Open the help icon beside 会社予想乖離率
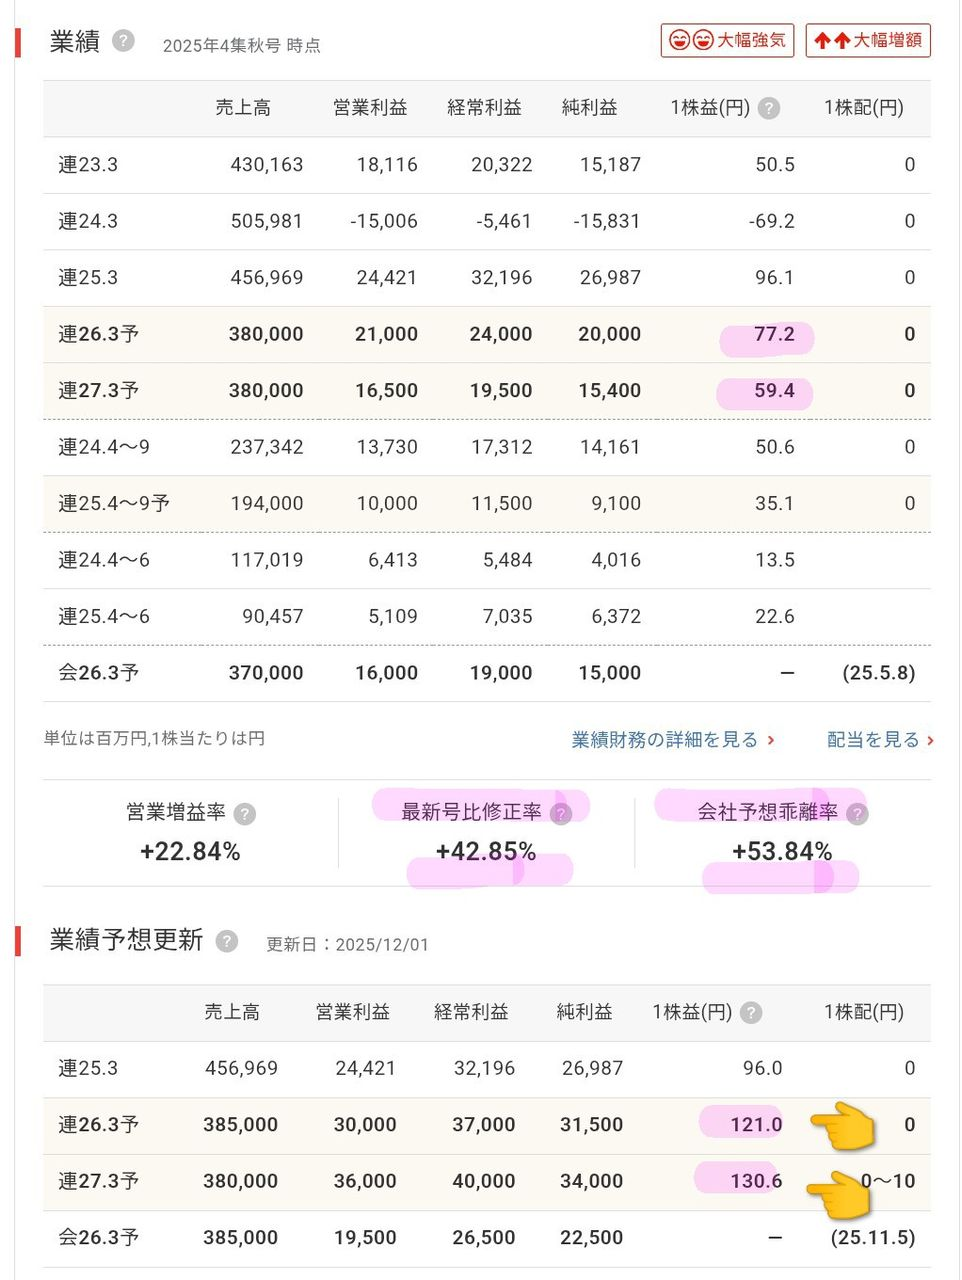This screenshot has width=962, height=1280. click(856, 813)
